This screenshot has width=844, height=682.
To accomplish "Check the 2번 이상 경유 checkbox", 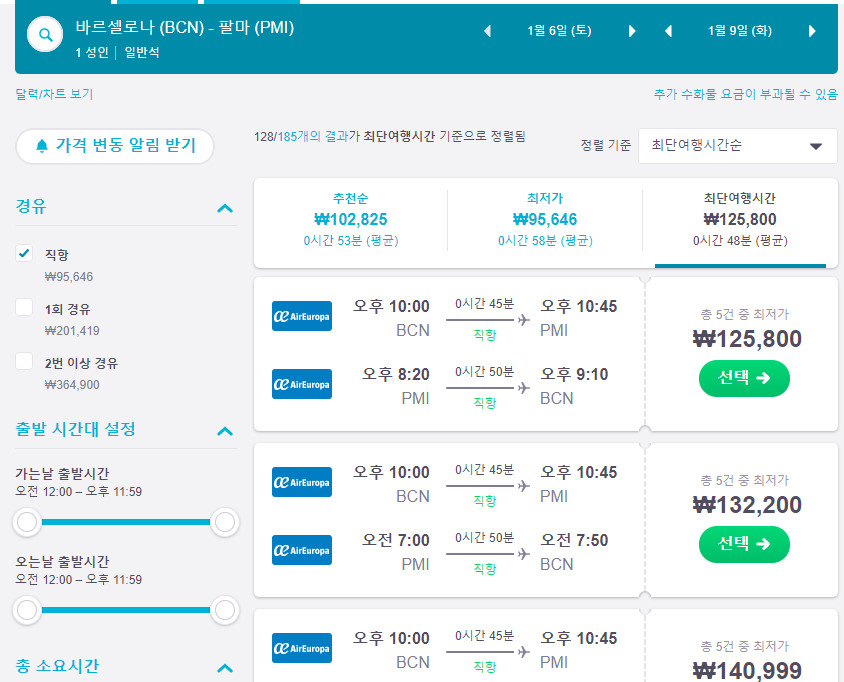I will coord(24,361).
